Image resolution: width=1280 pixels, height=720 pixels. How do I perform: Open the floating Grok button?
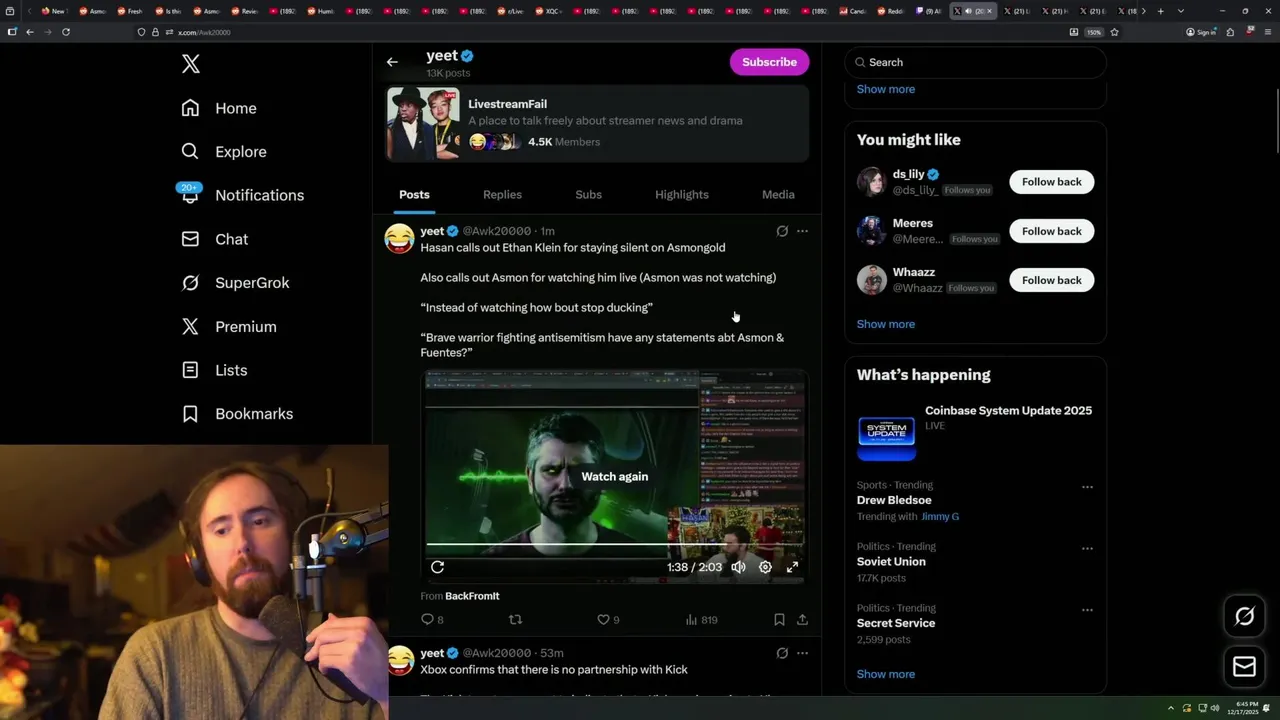pos(1244,617)
